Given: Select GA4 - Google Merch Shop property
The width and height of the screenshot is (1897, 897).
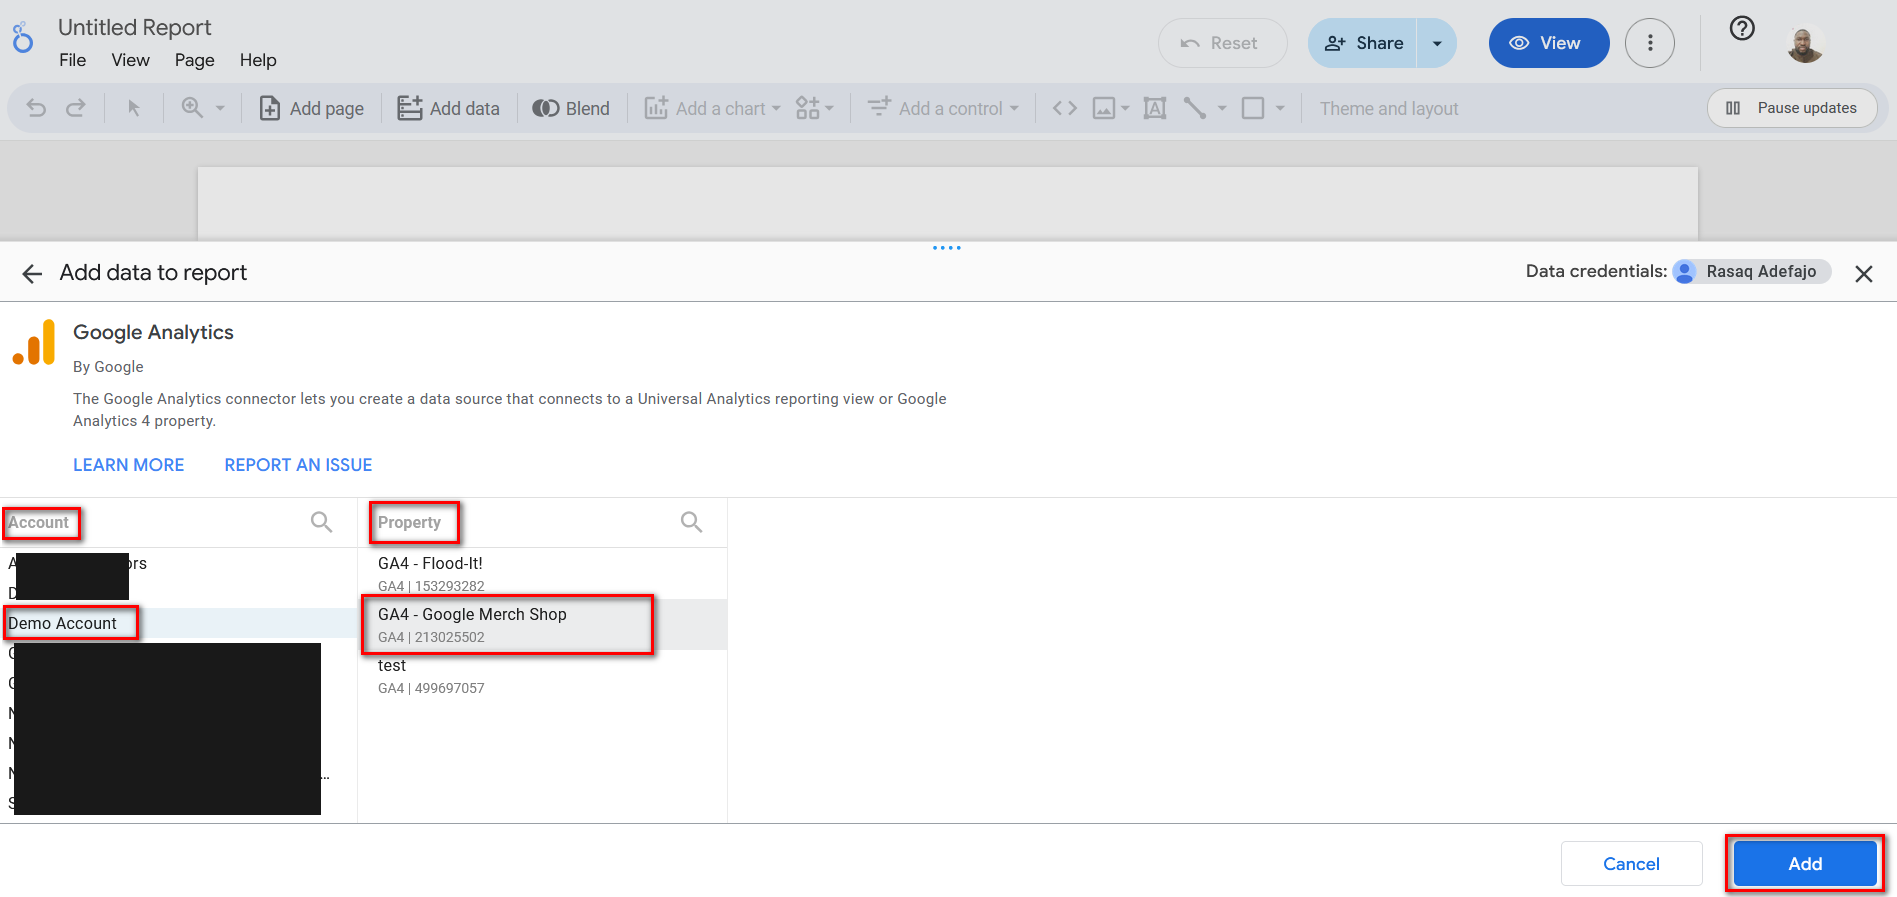Looking at the screenshot, I should tap(542, 625).
